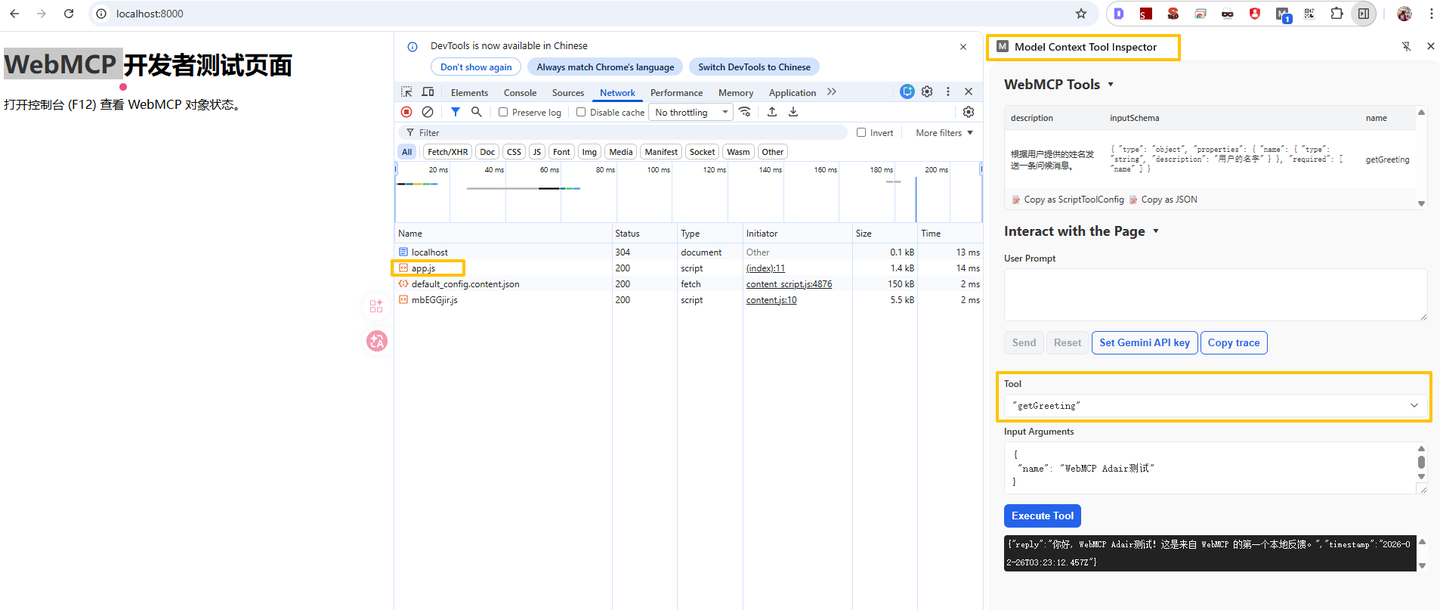1440x610 pixels.
Task: Select the JS filter chip
Action: [537, 152]
